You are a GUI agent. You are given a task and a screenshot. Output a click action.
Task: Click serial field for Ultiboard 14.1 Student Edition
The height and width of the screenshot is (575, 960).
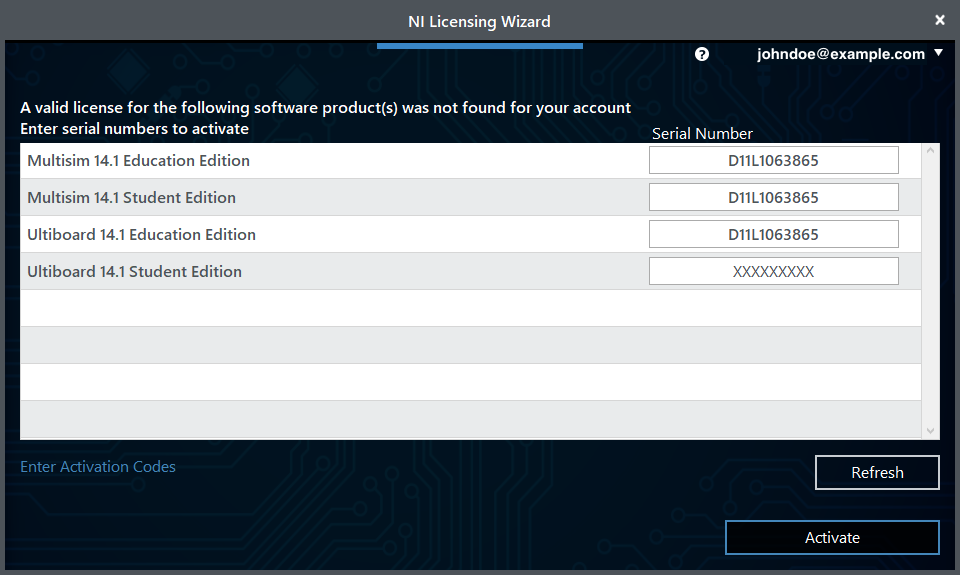click(x=773, y=271)
